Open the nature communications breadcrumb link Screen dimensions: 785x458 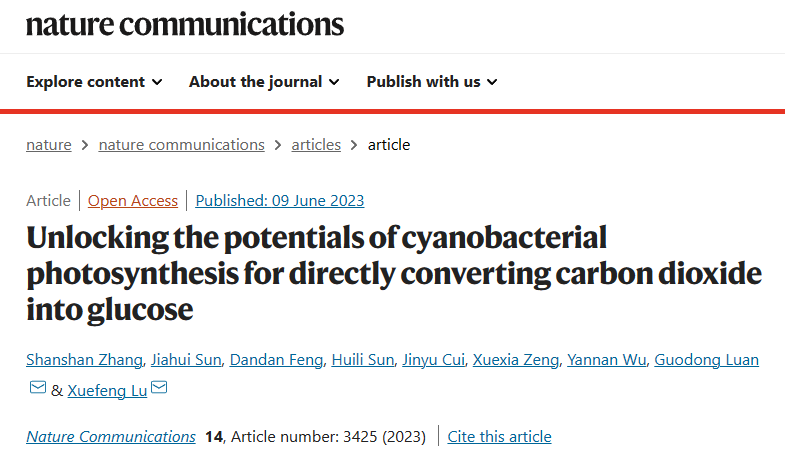(181, 145)
